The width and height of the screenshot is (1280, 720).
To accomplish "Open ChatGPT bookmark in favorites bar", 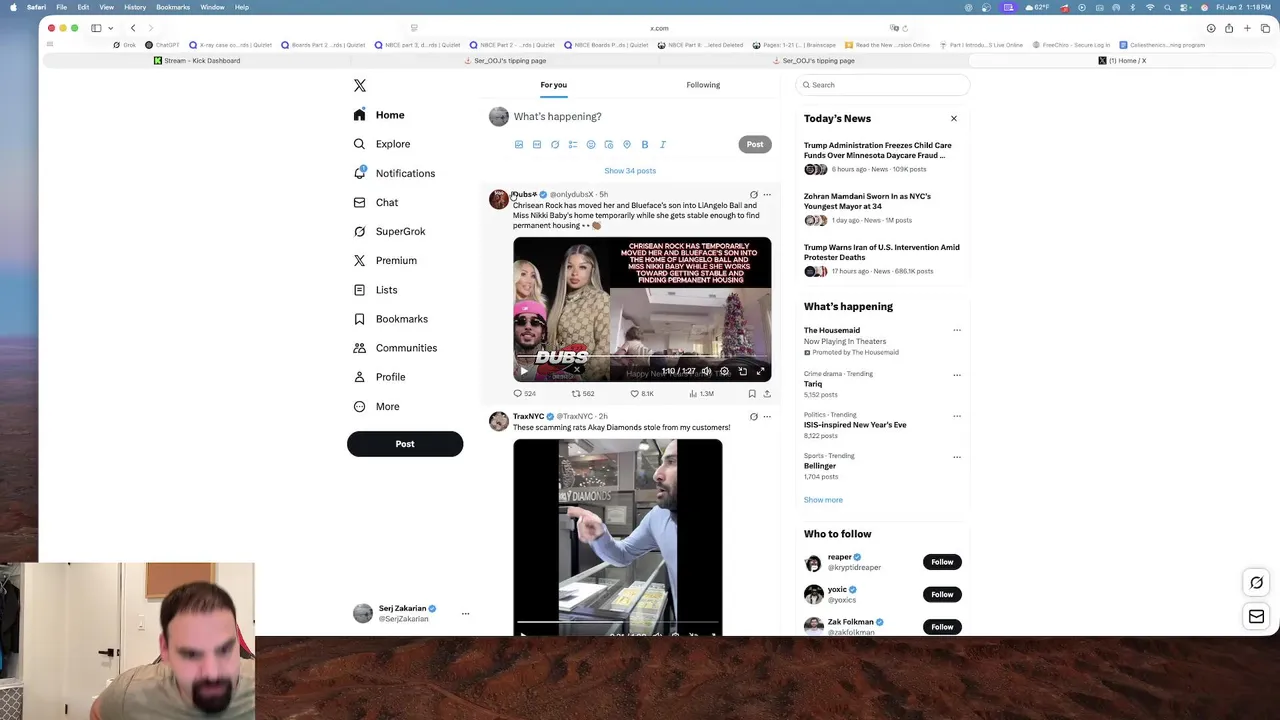I will pos(163,45).
